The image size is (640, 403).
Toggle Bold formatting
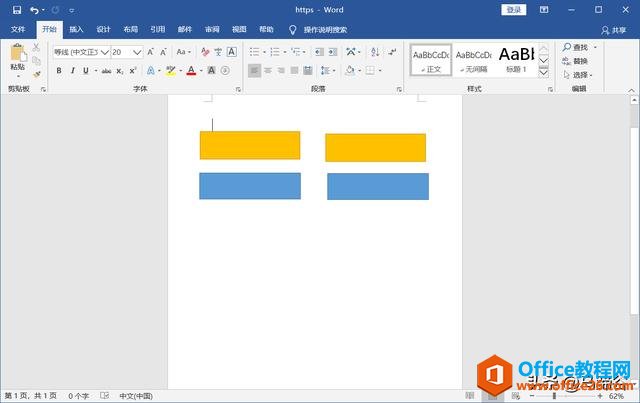[x=59, y=71]
